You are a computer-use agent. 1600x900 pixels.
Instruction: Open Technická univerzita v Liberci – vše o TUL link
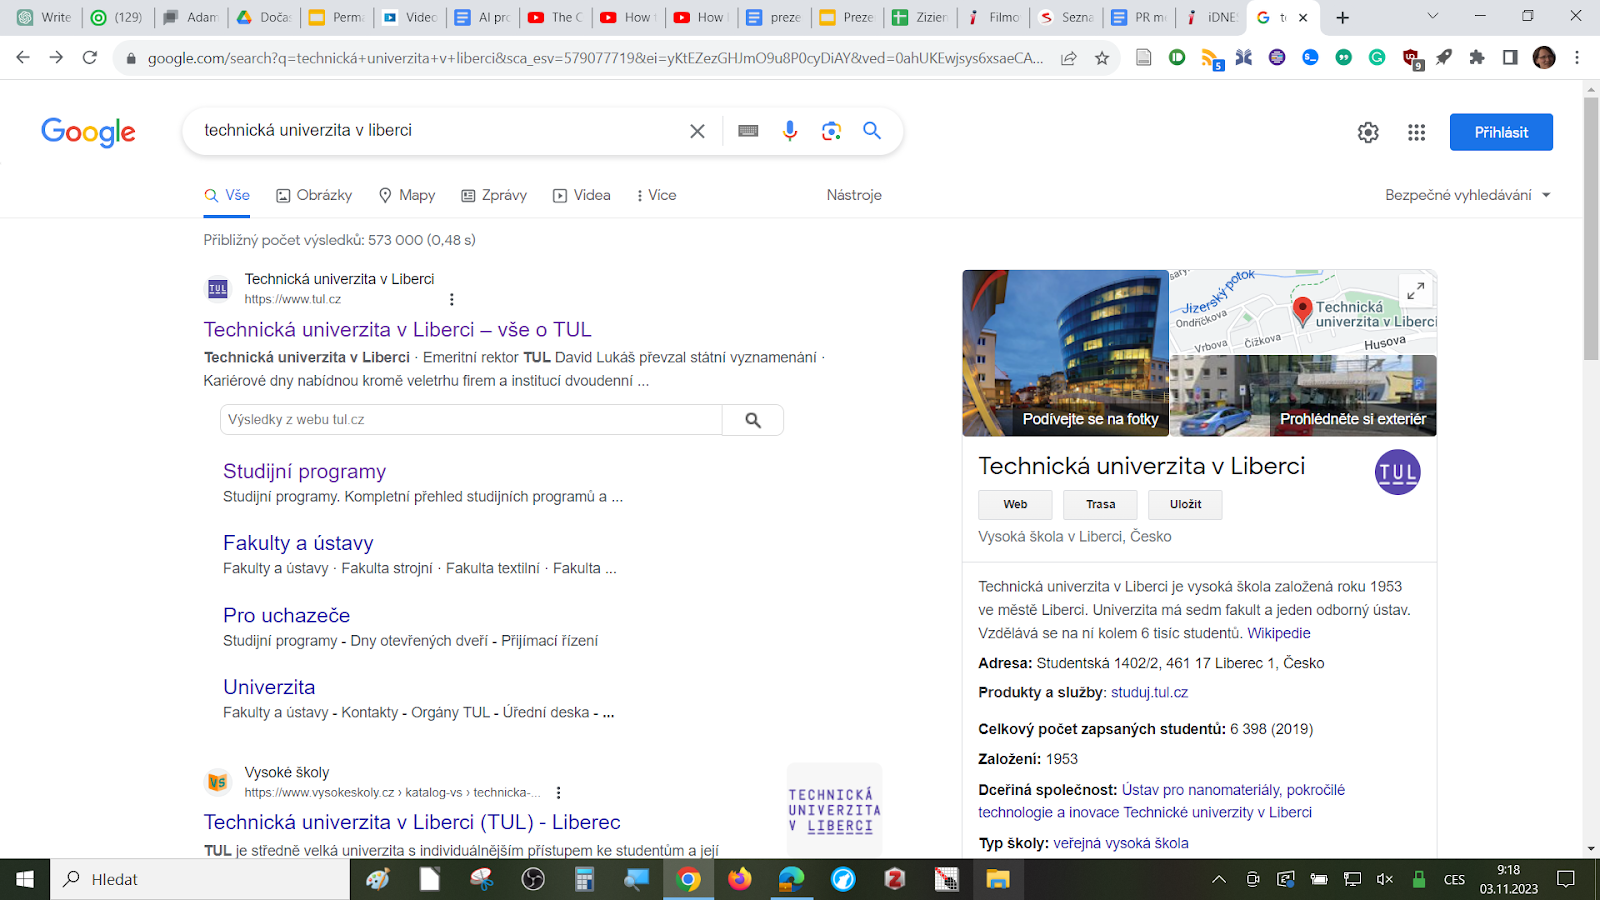[x=397, y=330]
